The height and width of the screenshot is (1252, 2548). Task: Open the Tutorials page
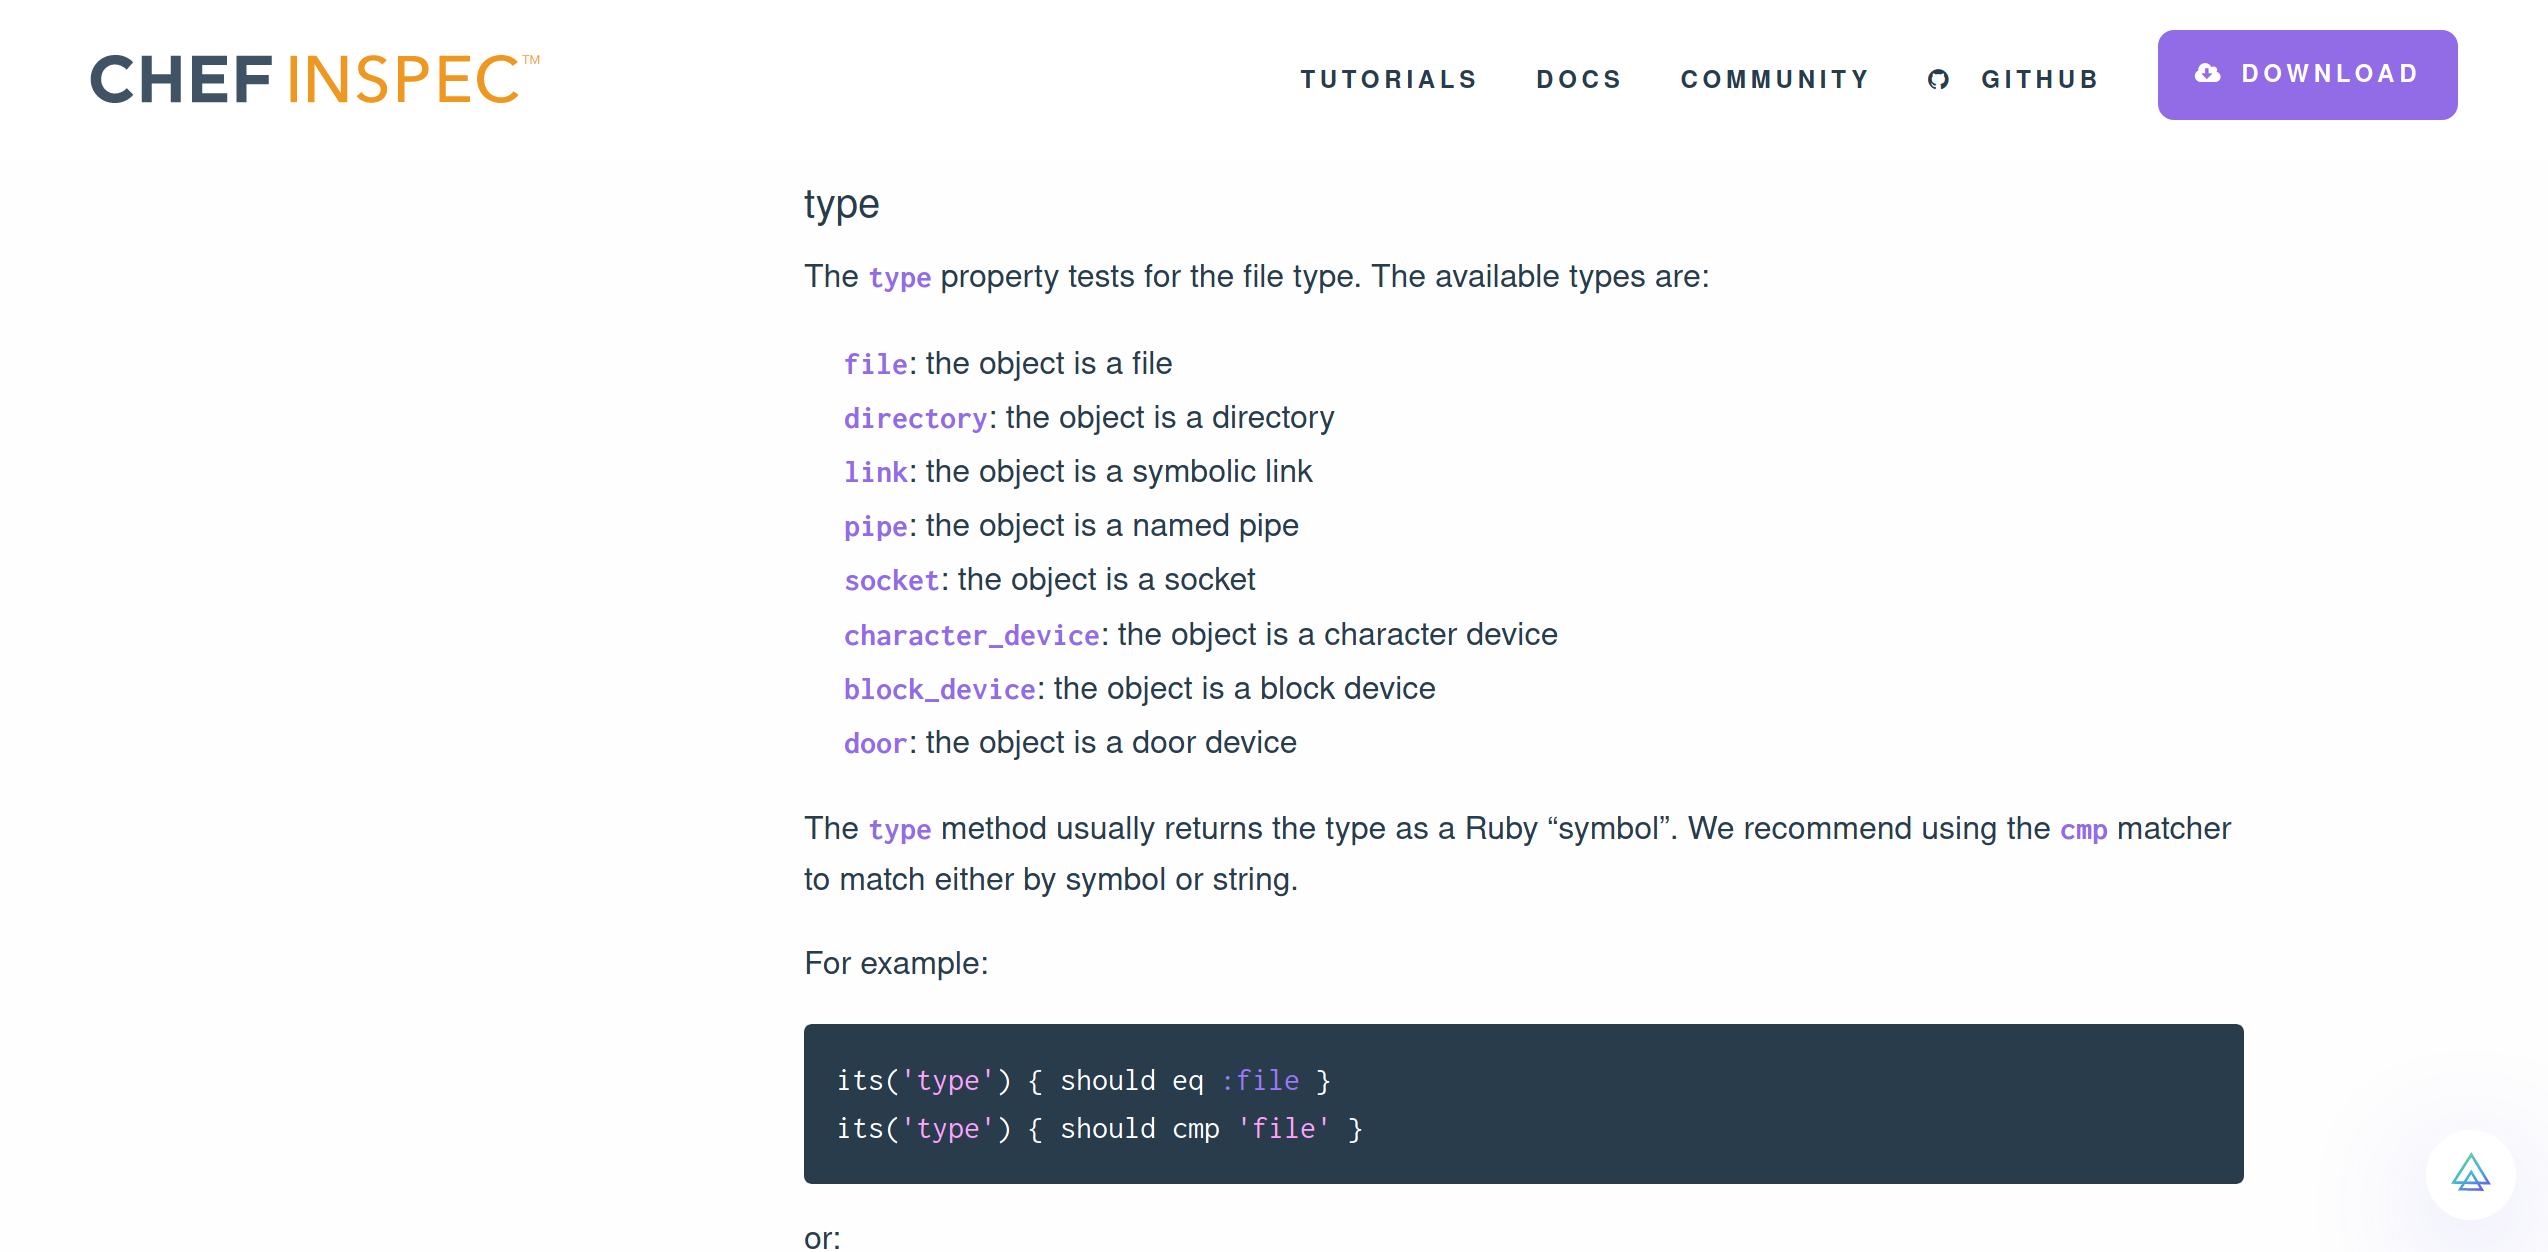pos(1389,79)
